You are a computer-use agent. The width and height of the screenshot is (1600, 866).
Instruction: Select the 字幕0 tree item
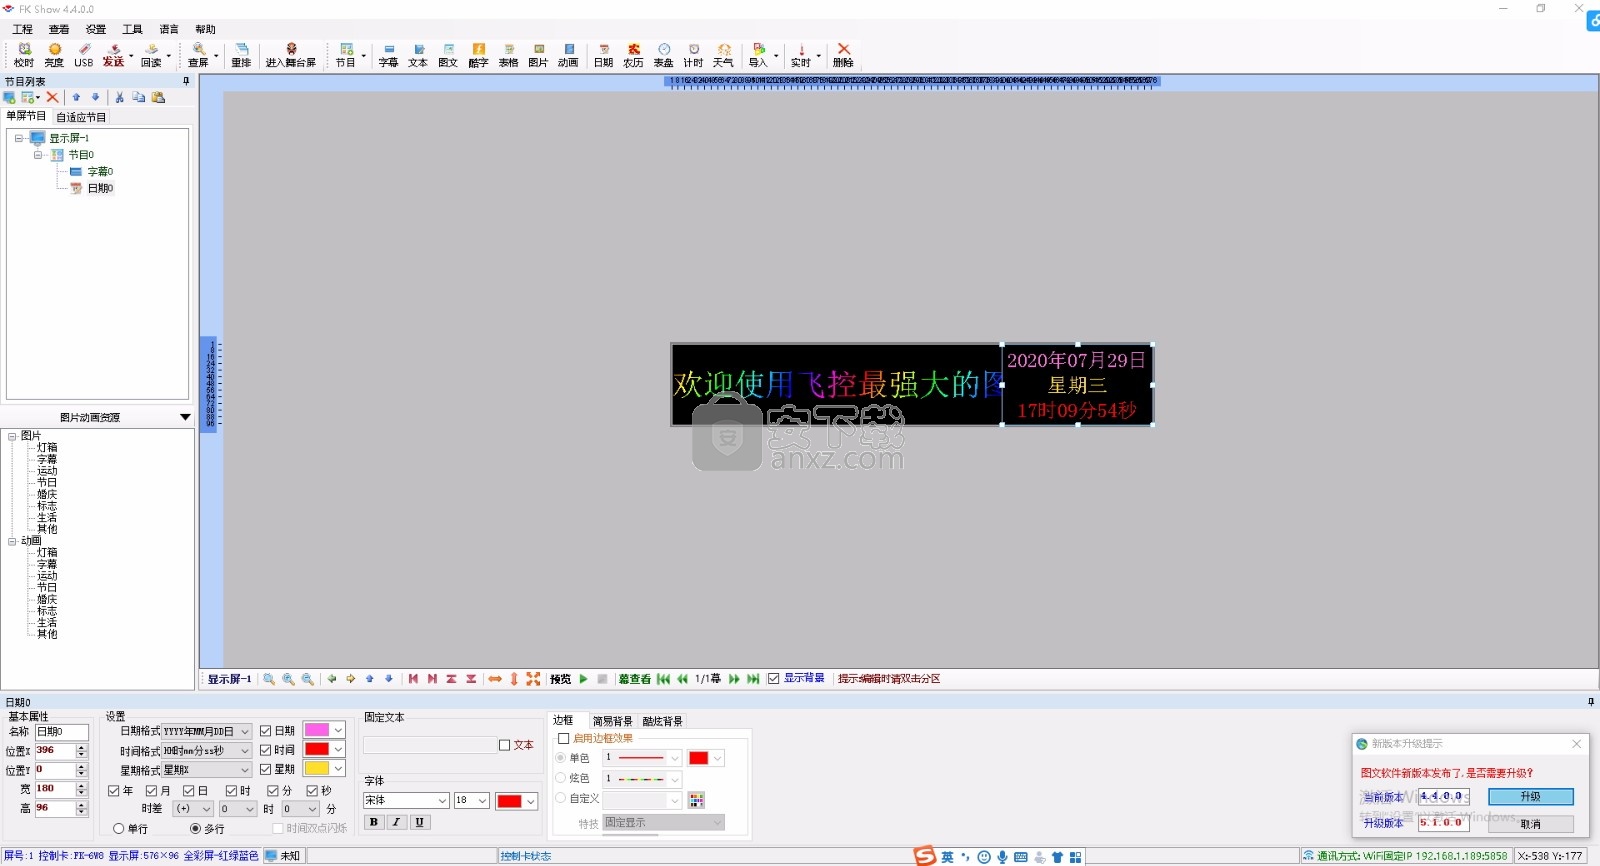tap(100, 172)
